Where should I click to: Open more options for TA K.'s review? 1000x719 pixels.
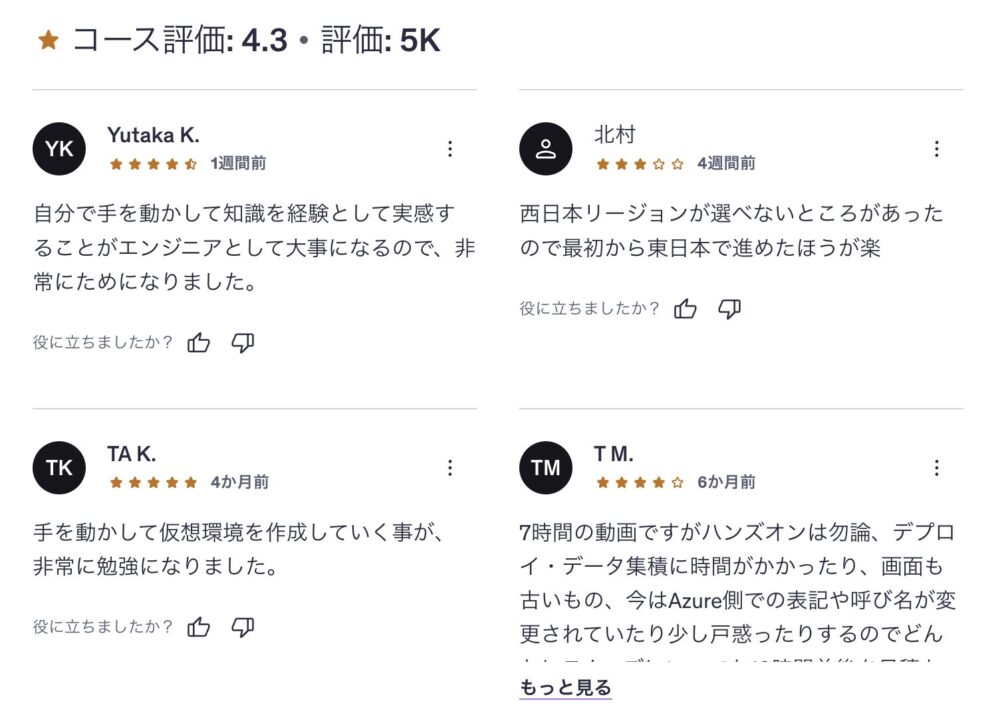click(450, 467)
